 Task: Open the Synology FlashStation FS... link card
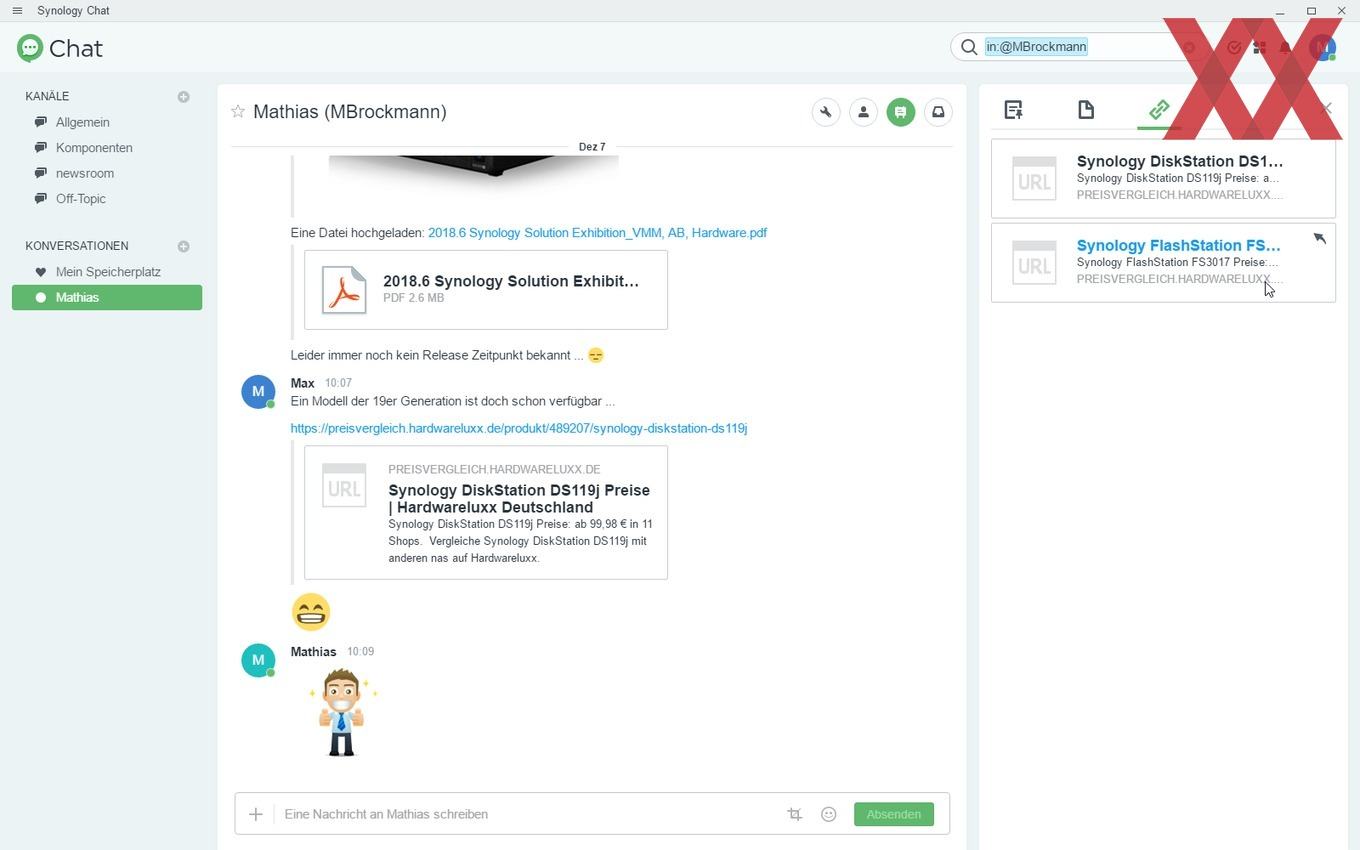click(1163, 262)
